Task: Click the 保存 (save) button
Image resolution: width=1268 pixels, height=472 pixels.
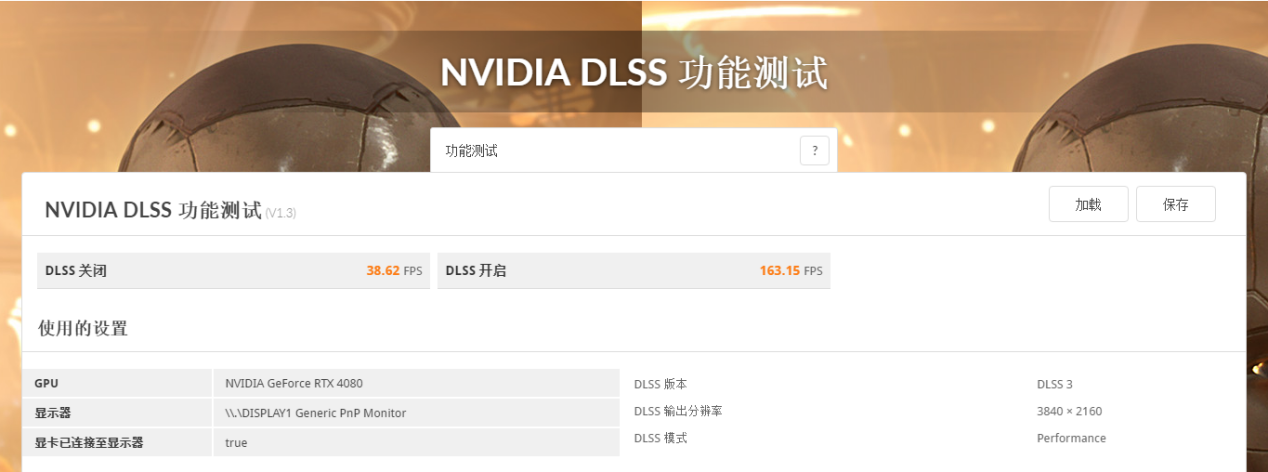Action: click(1176, 204)
